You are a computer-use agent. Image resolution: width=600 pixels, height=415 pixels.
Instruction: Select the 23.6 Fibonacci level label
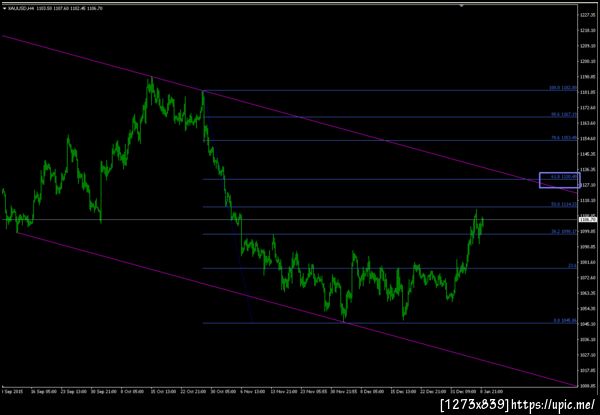tap(572, 265)
